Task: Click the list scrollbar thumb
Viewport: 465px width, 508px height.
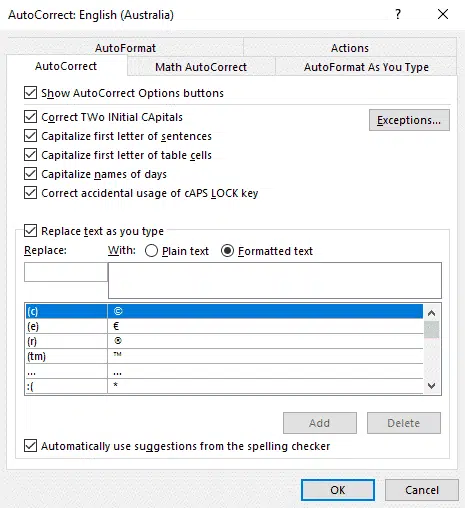Action: (x=431, y=330)
